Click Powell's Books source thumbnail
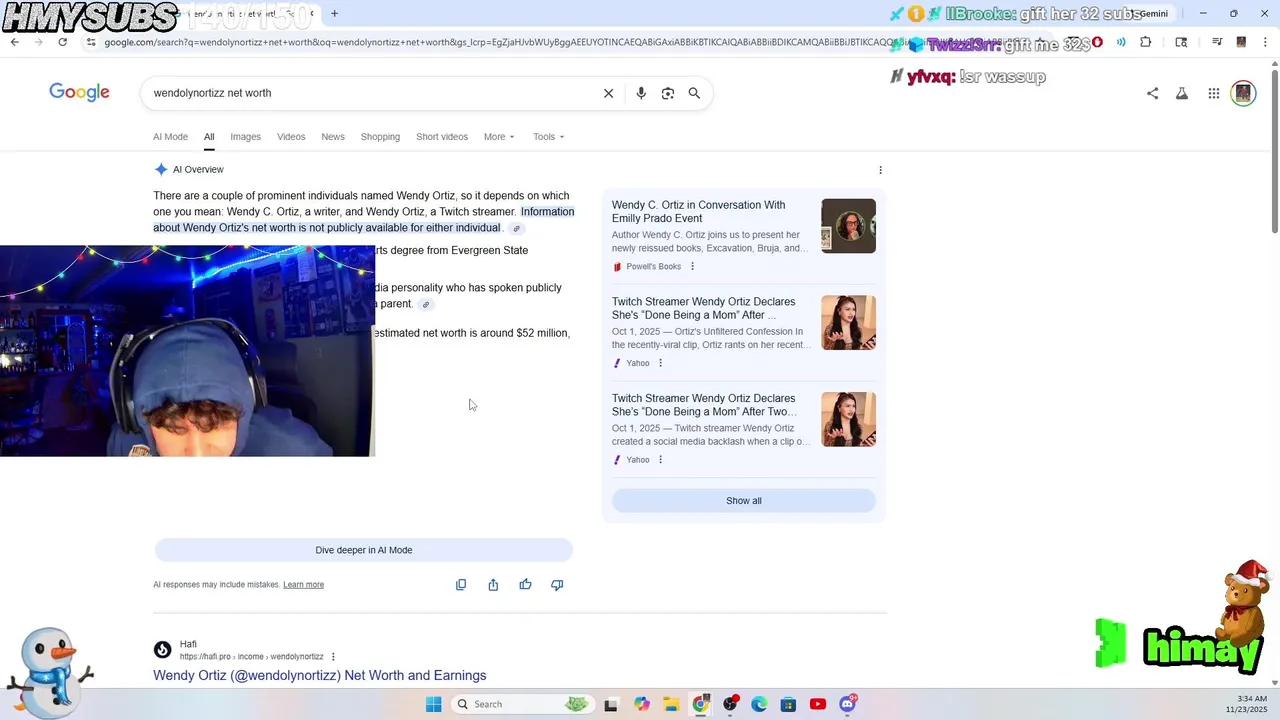 click(848, 226)
